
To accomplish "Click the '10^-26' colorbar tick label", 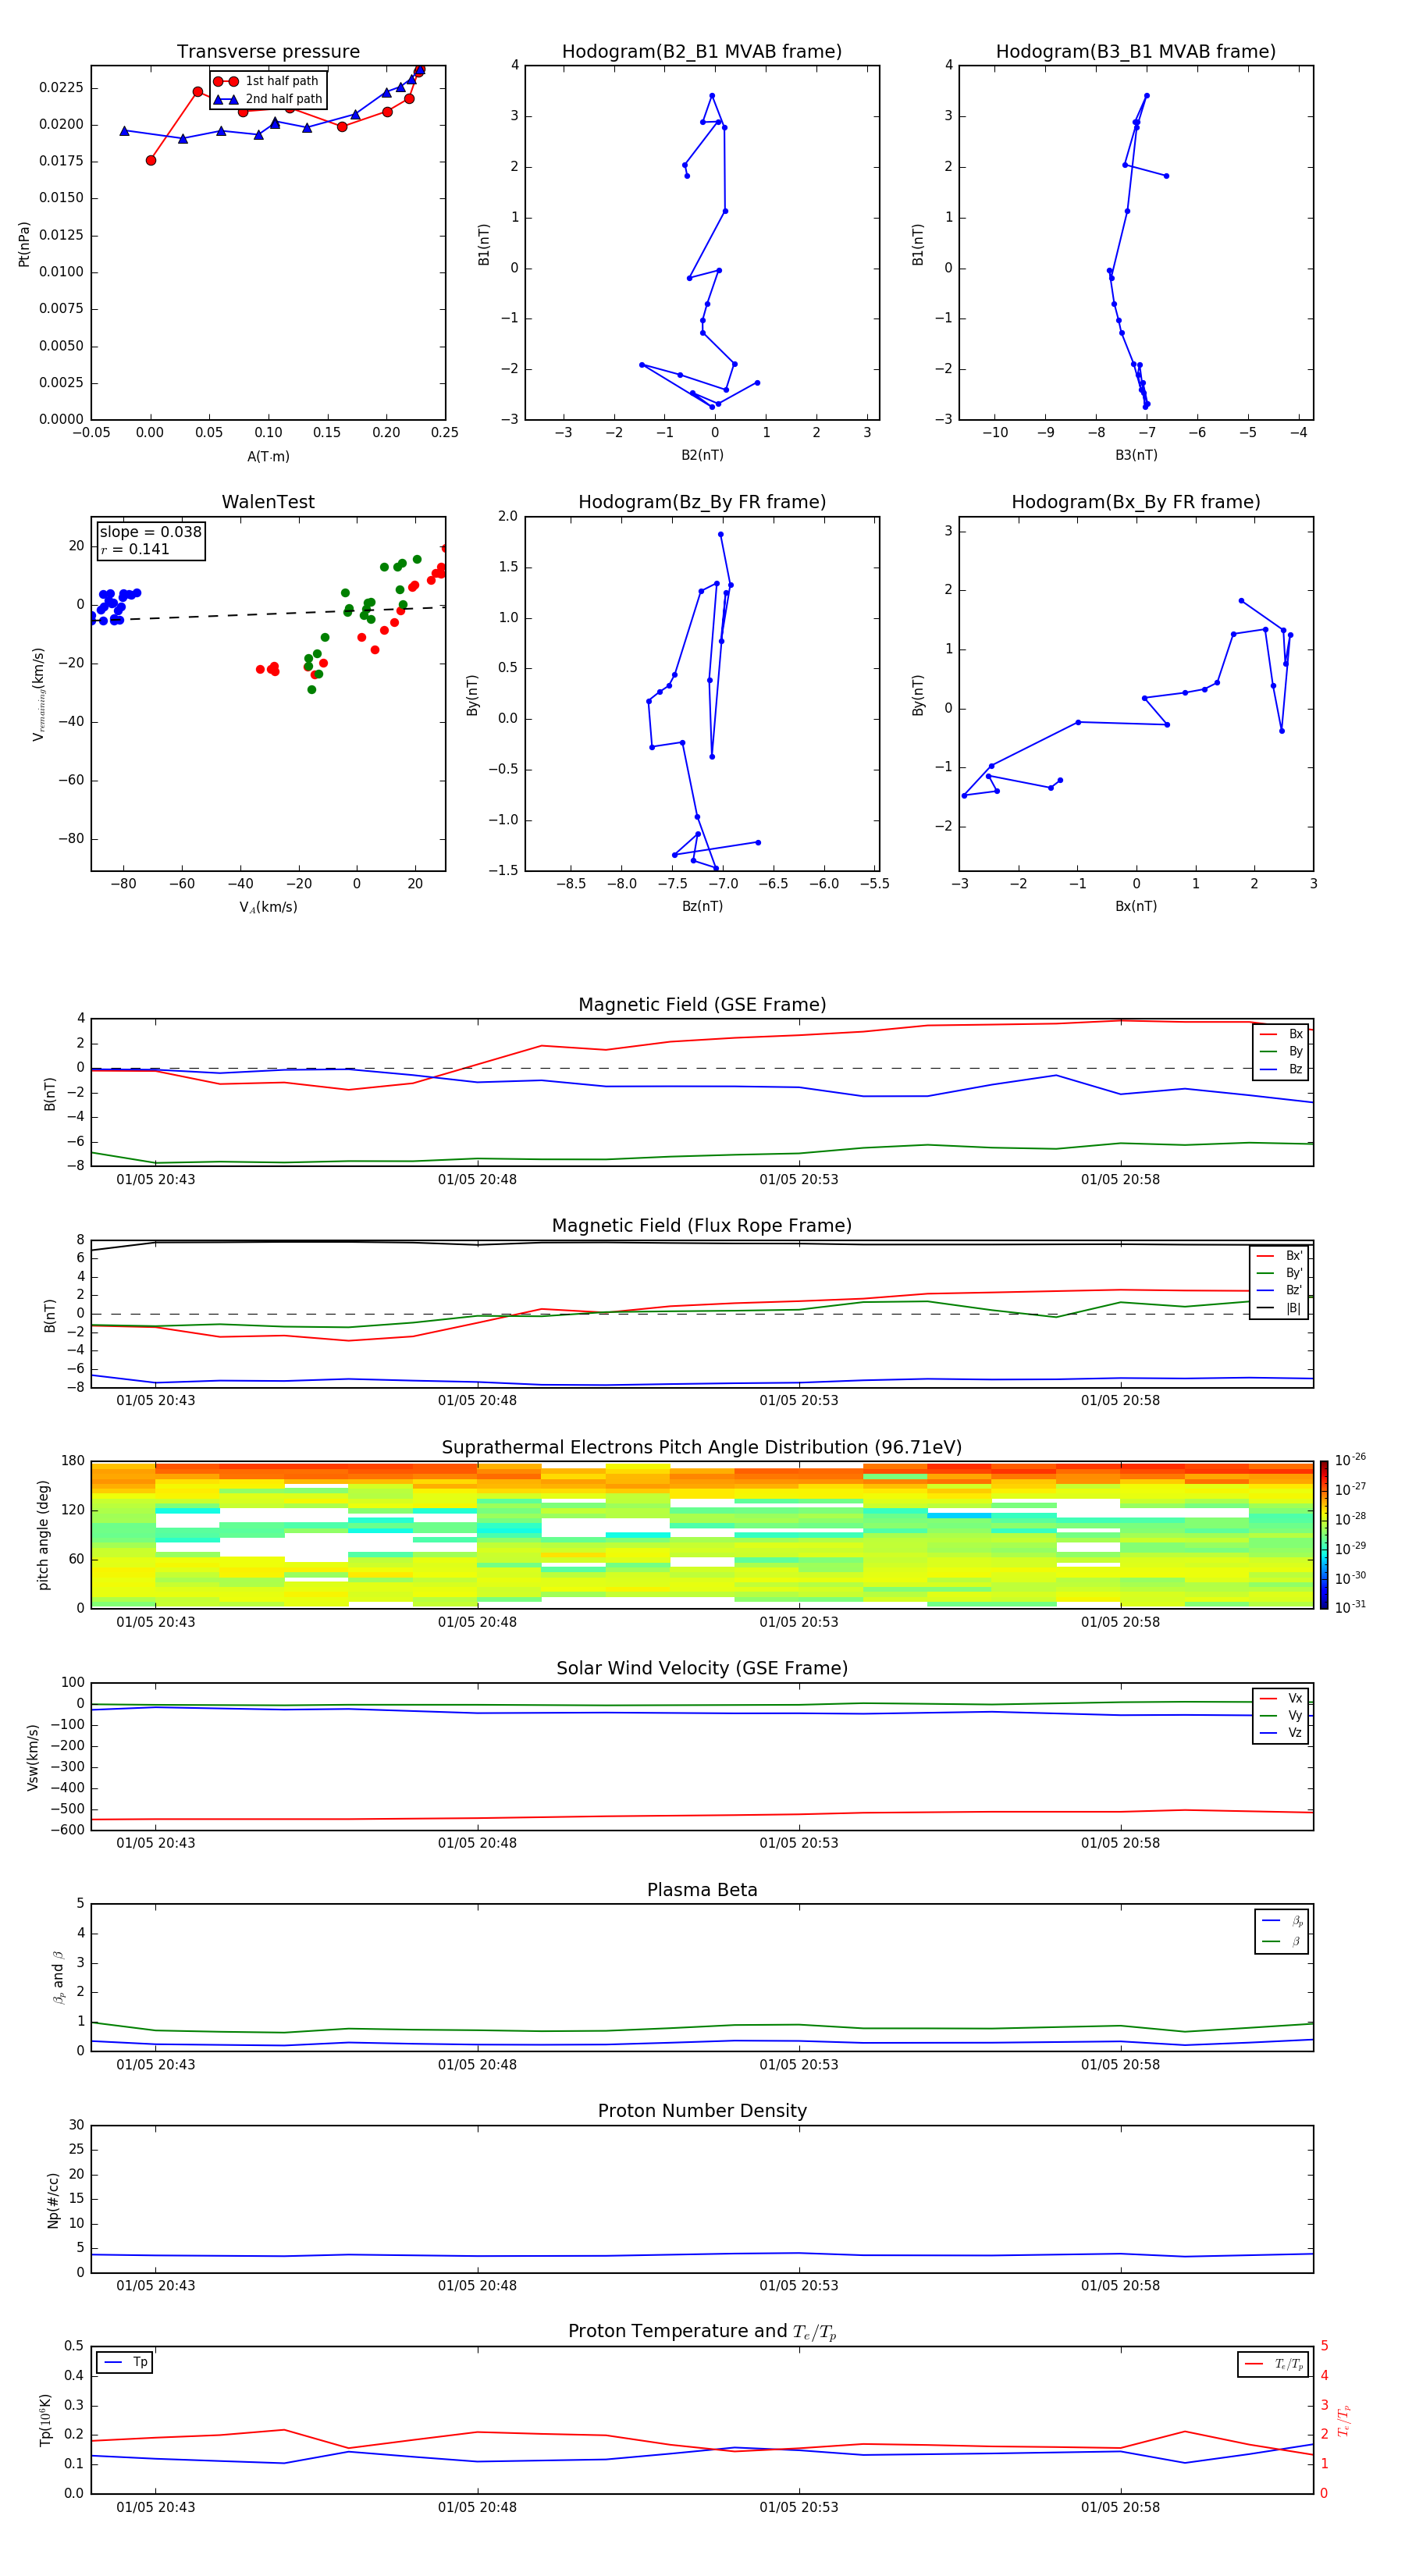I will (x=1350, y=1460).
